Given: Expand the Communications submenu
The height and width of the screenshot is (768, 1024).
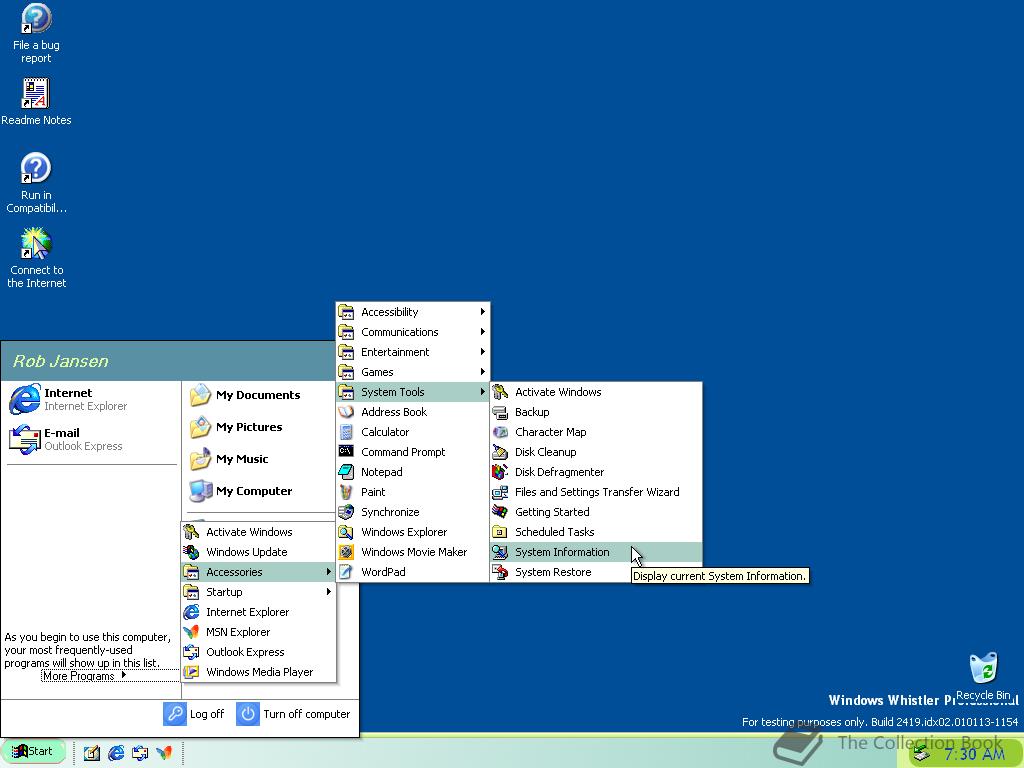Looking at the screenshot, I should coord(413,332).
